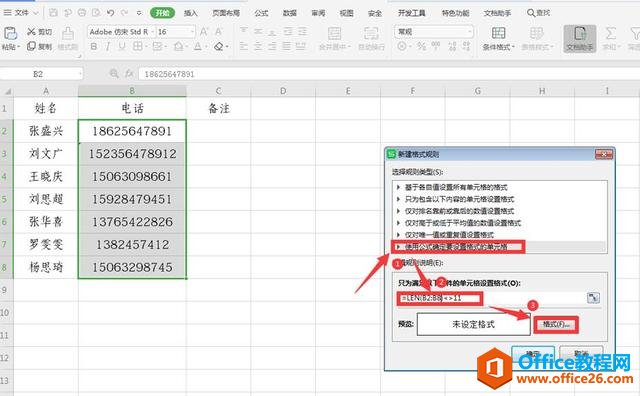Viewport: 640px width, 396px height.
Task: Switch to the View (视图) tab
Action: point(347,13)
